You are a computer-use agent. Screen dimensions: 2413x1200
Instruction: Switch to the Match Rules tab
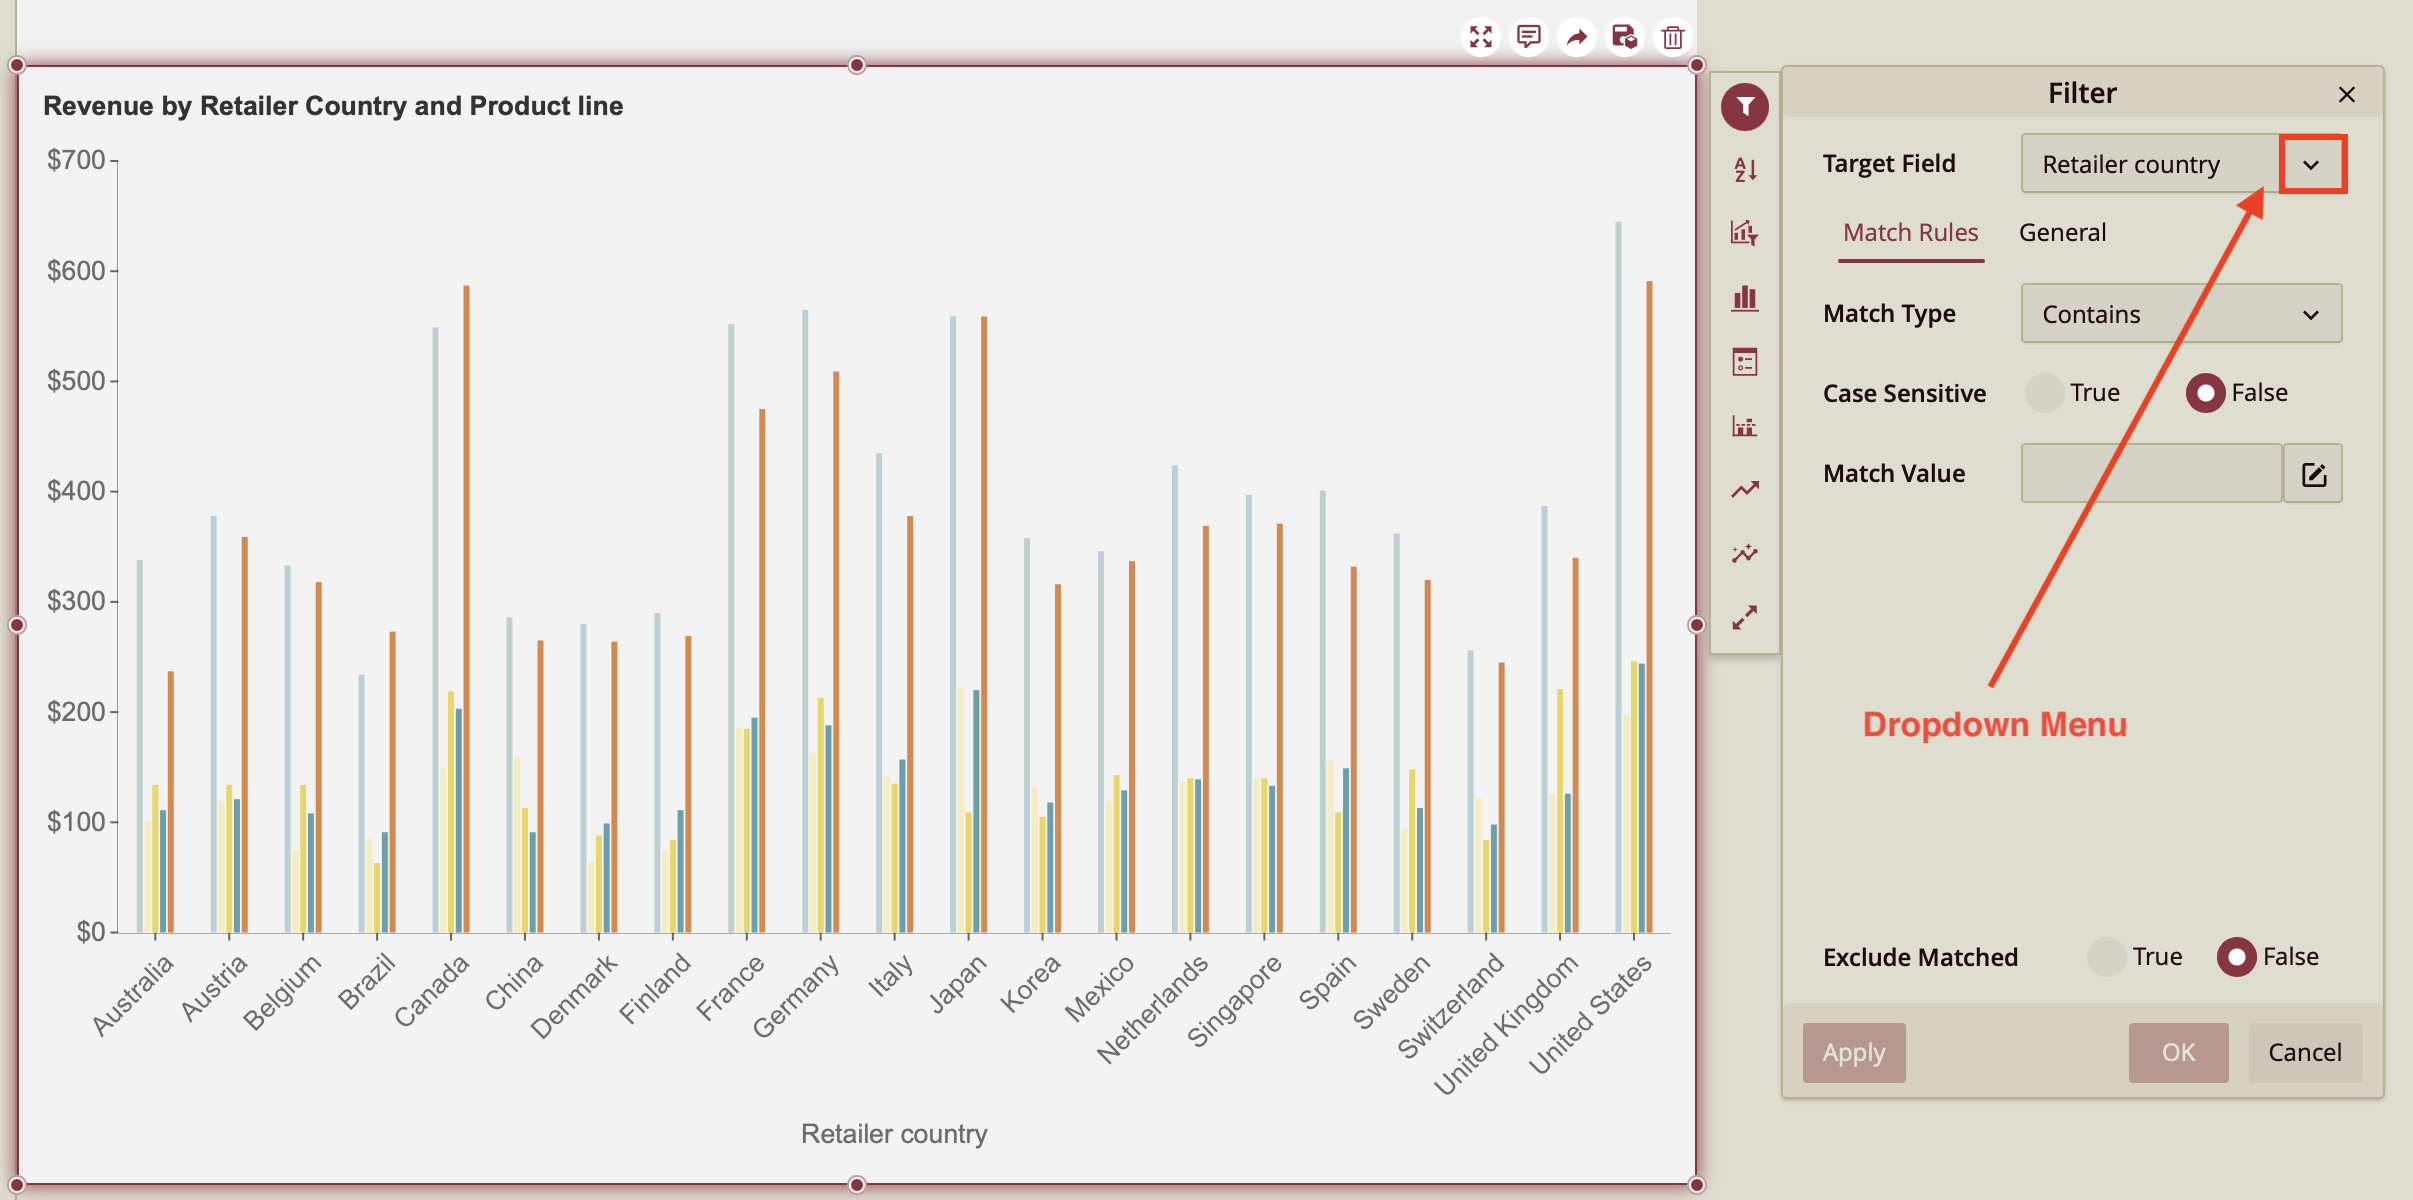[x=1910, y=233]
